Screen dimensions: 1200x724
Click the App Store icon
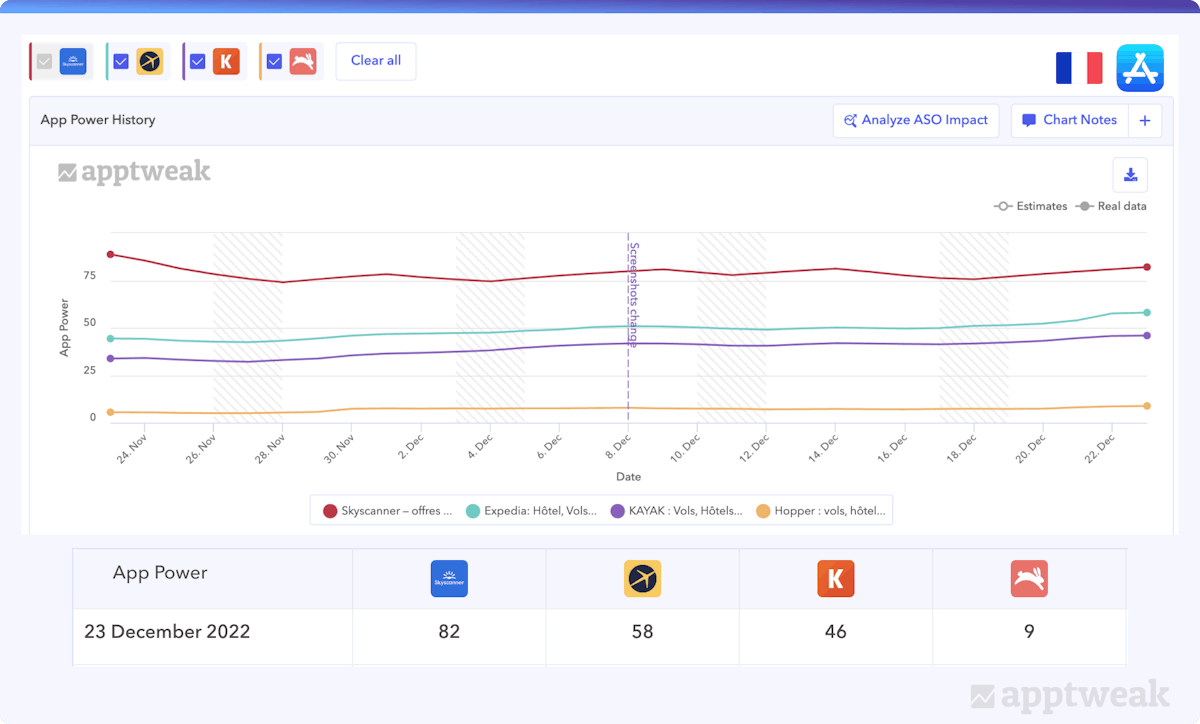pos(1140,68)
